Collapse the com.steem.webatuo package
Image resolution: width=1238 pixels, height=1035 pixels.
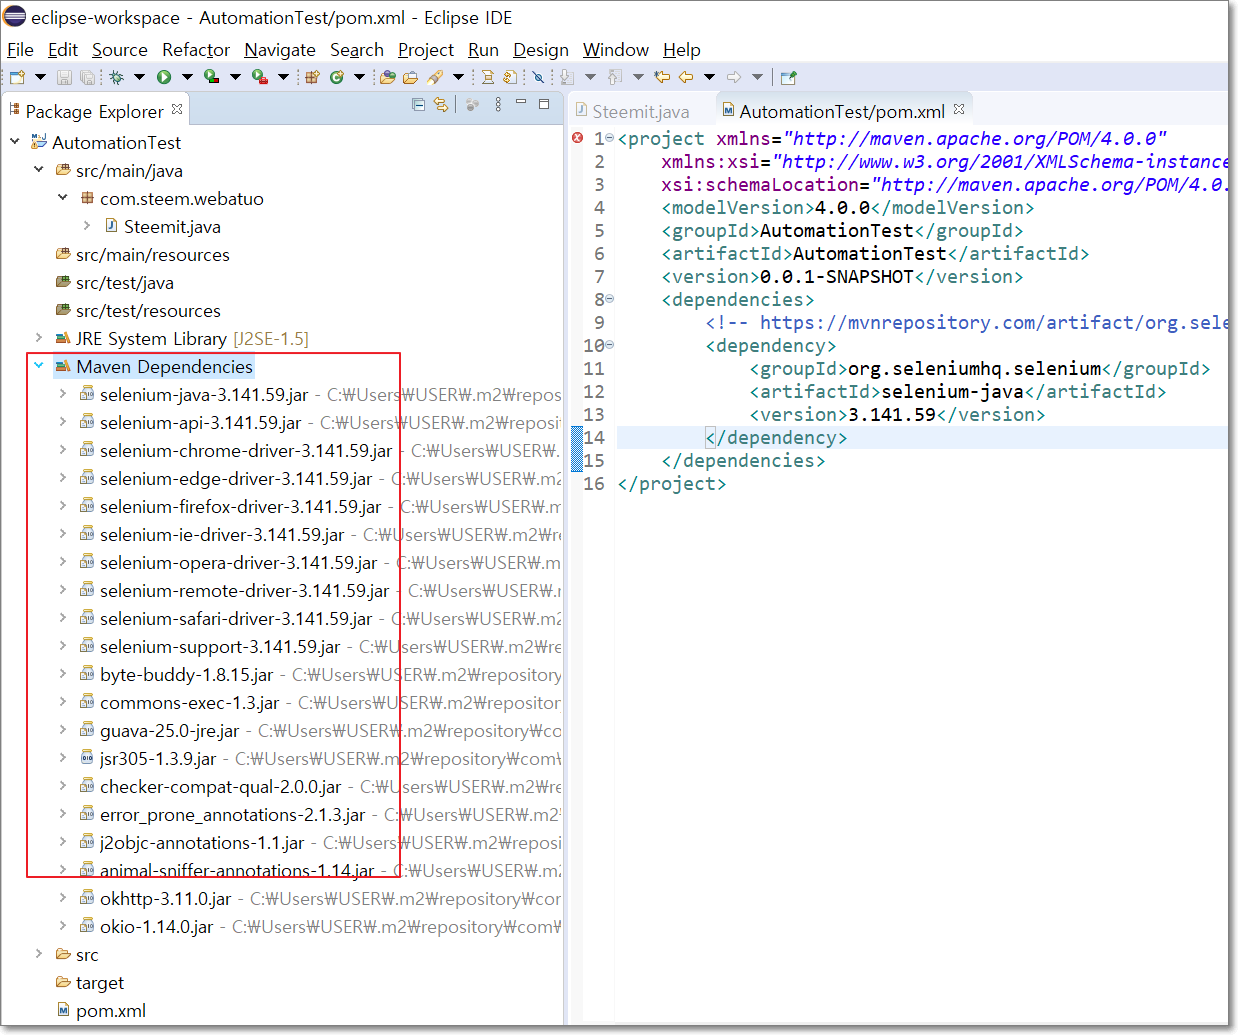(x=63, y=197)
